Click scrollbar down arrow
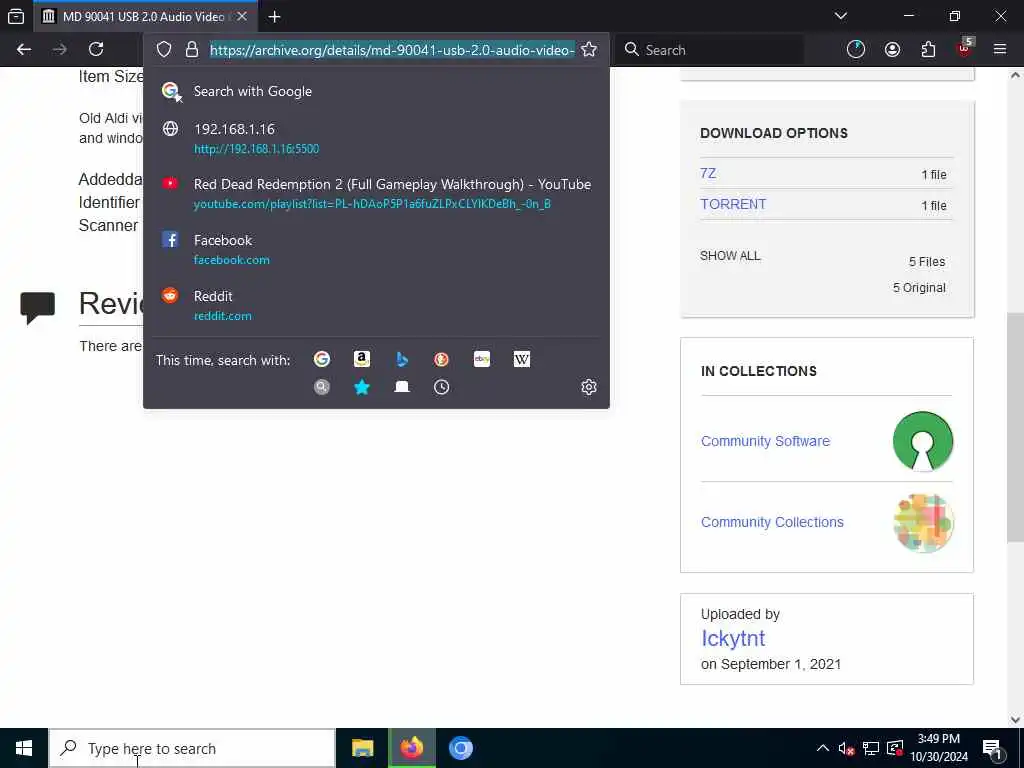Viewport: 1024px width, 768px height. 1015,720
